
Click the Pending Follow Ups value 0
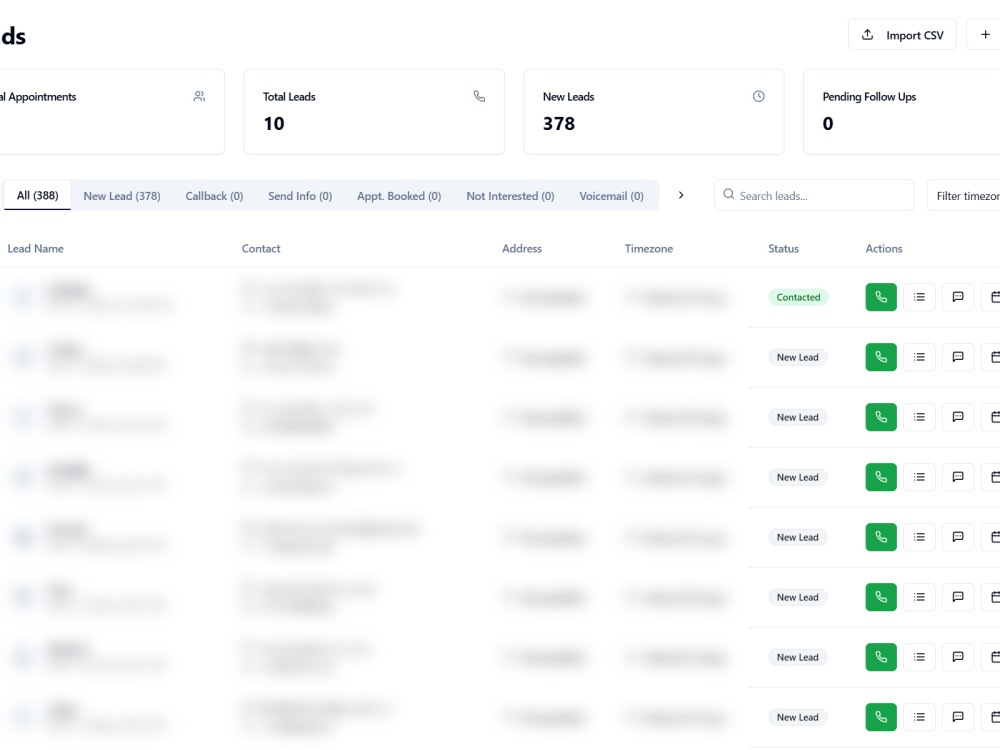(x=828, y=124)
